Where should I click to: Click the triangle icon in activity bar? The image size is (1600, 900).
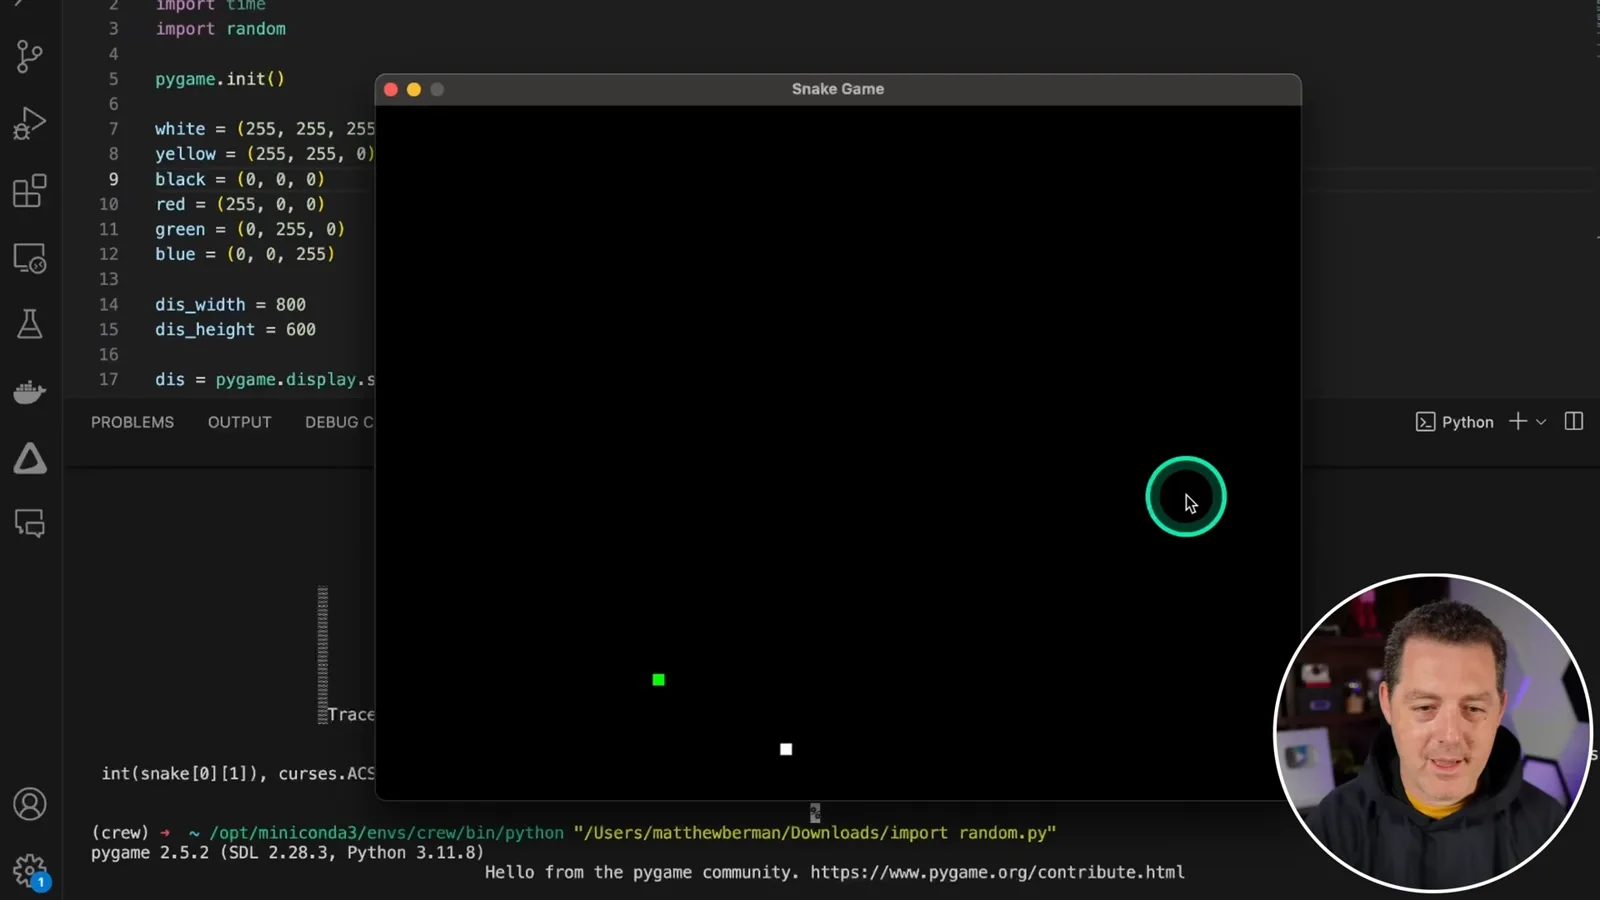pyautogui.click(x=30, y=458)
